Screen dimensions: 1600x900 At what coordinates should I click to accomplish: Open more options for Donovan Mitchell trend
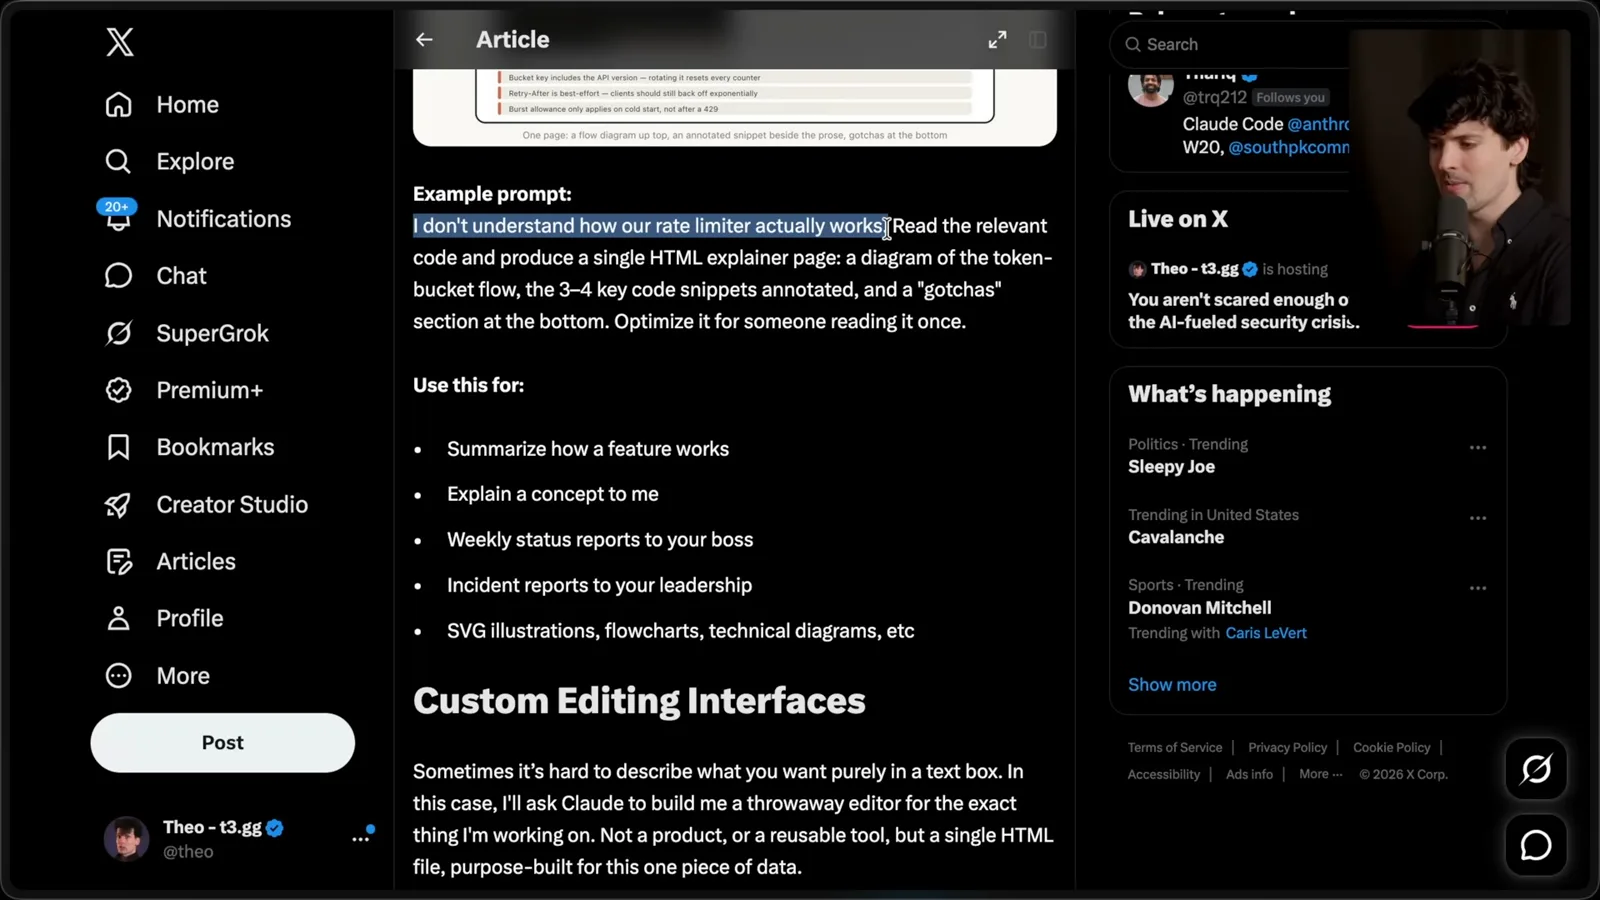[x=1478, y=588]
